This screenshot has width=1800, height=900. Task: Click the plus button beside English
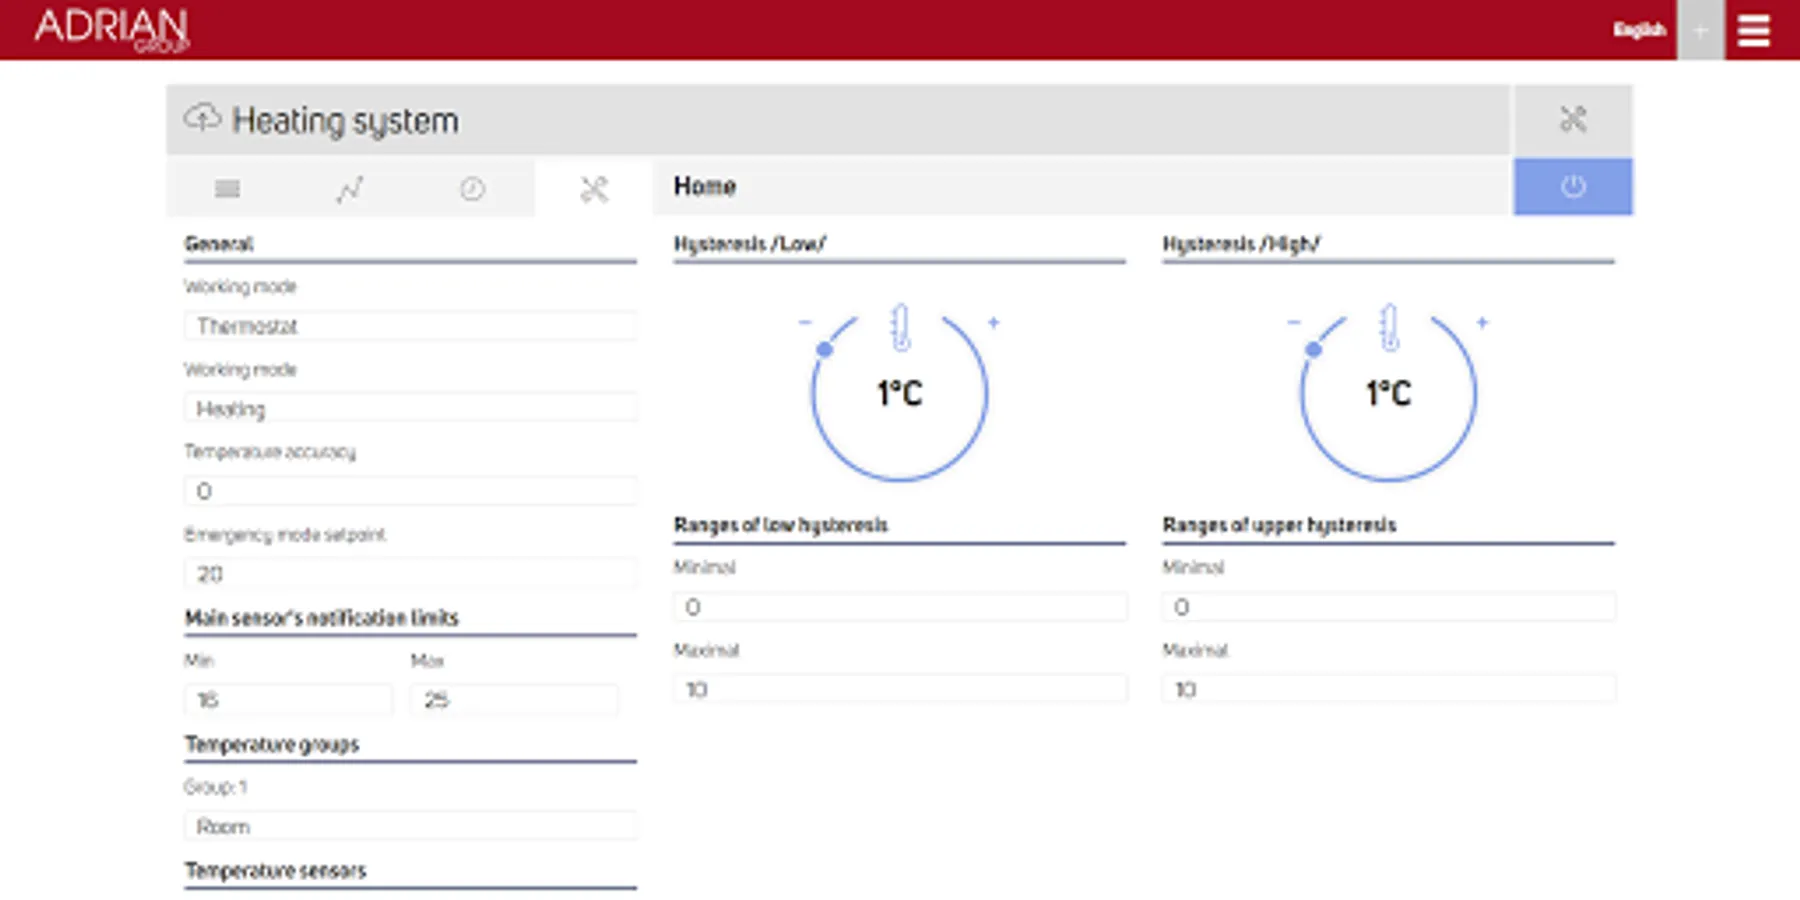click(1700, 30)
